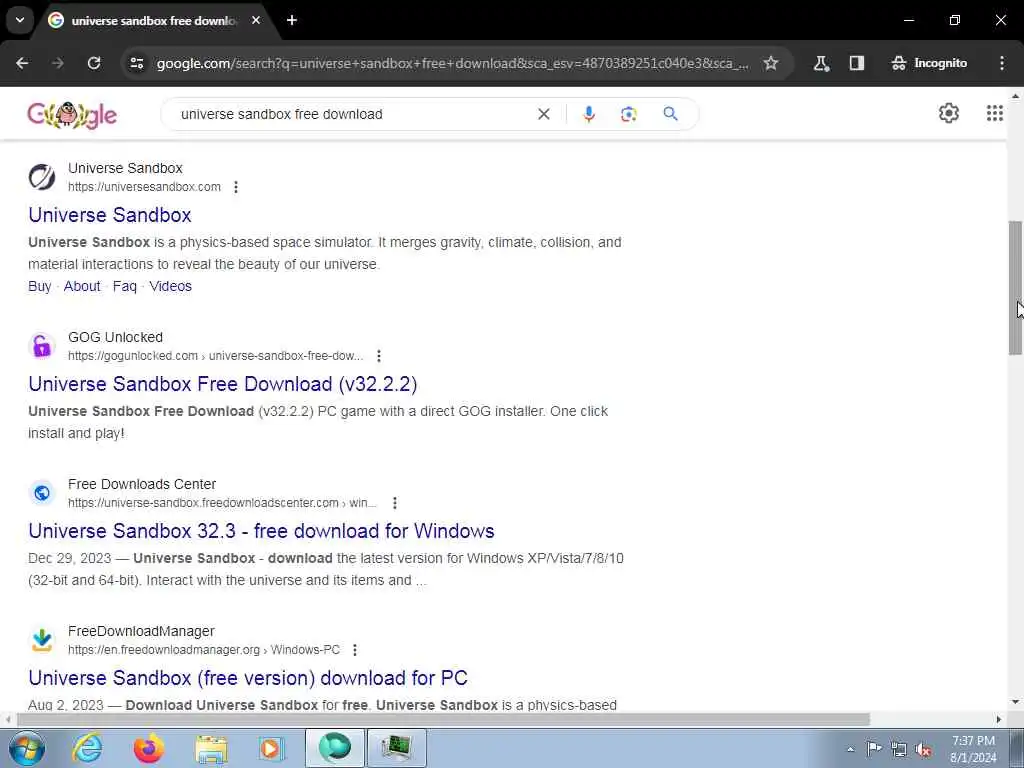Go back using the browser back arrow
This screenshot has height=768, width=1024.
pos(22,63)
